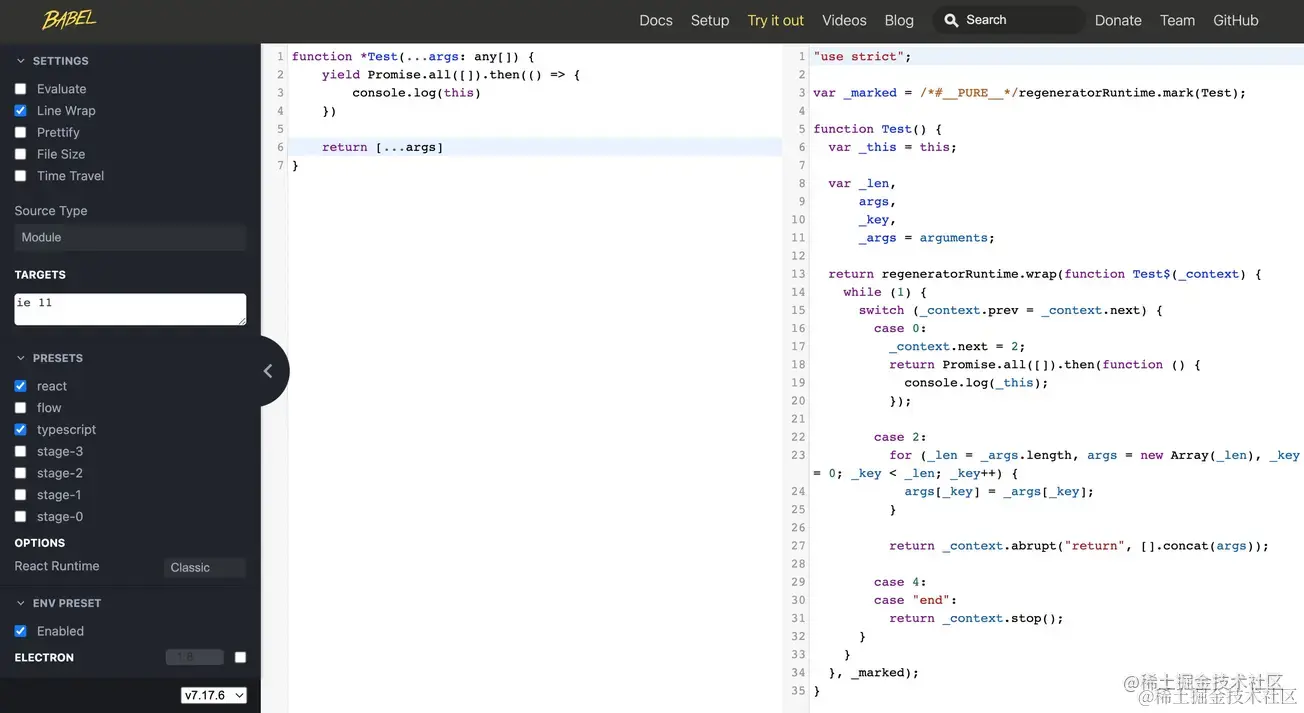Switch to the Try it out tab
Screen dimensions: 1304x713
pyautogui.click(x=775, y=20)
